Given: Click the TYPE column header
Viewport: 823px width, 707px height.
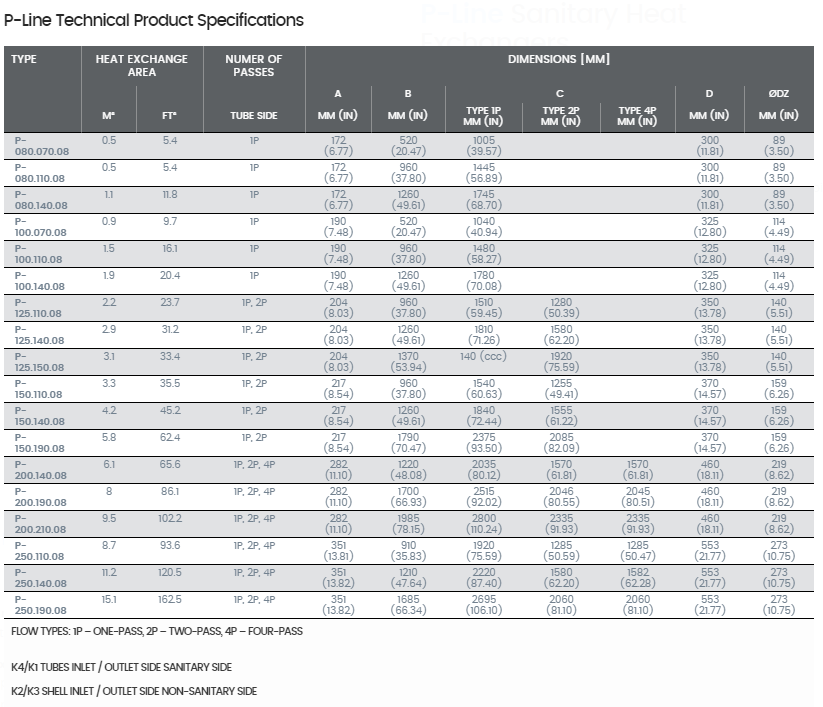Looking at the screenshot, I should point(24,59).
